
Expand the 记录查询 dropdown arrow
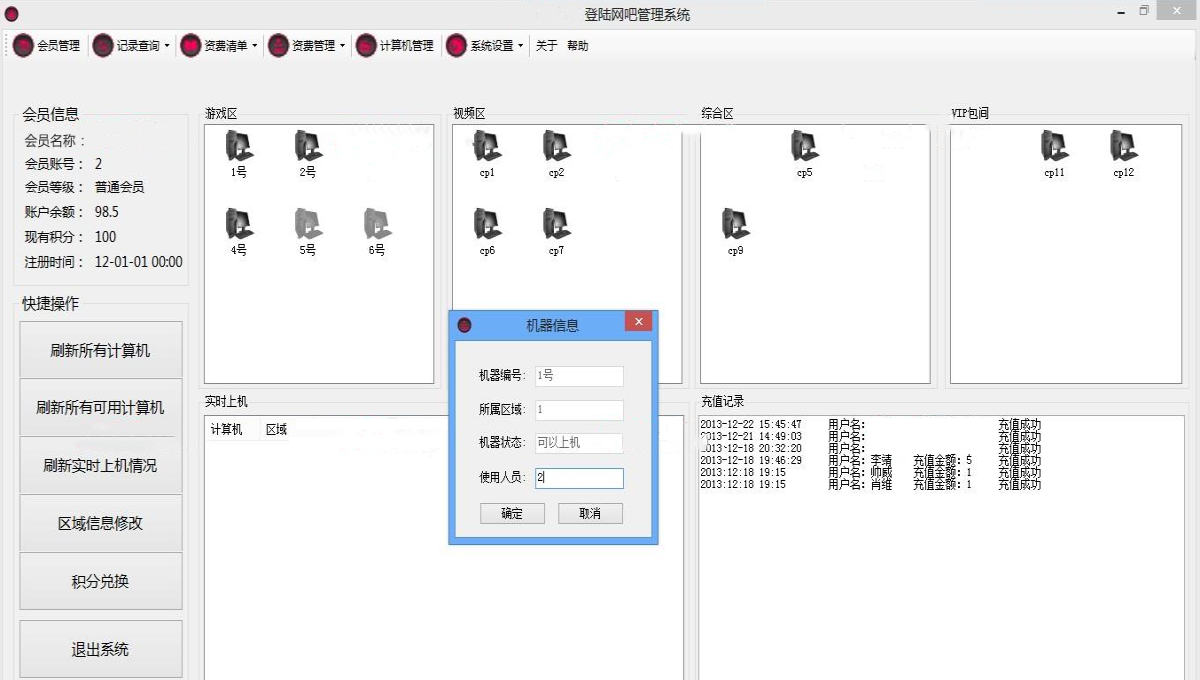point(167,46)
